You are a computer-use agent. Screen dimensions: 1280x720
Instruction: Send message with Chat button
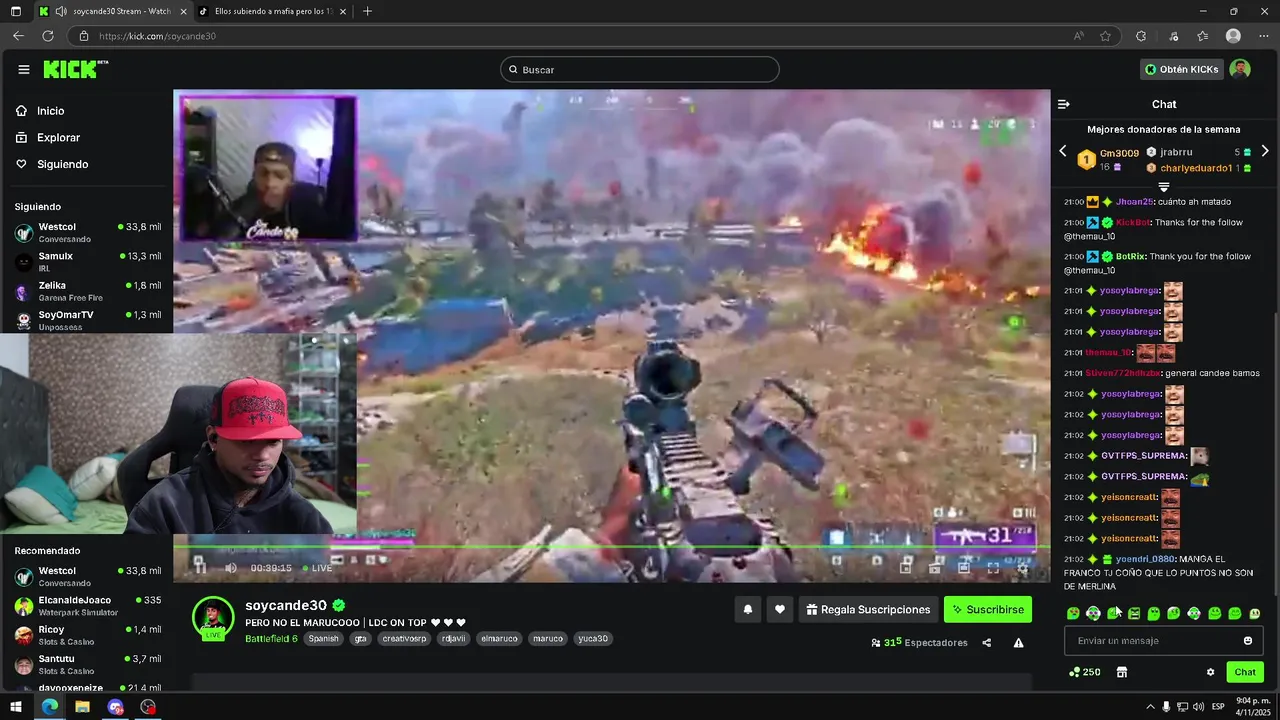click(1245, 672)
